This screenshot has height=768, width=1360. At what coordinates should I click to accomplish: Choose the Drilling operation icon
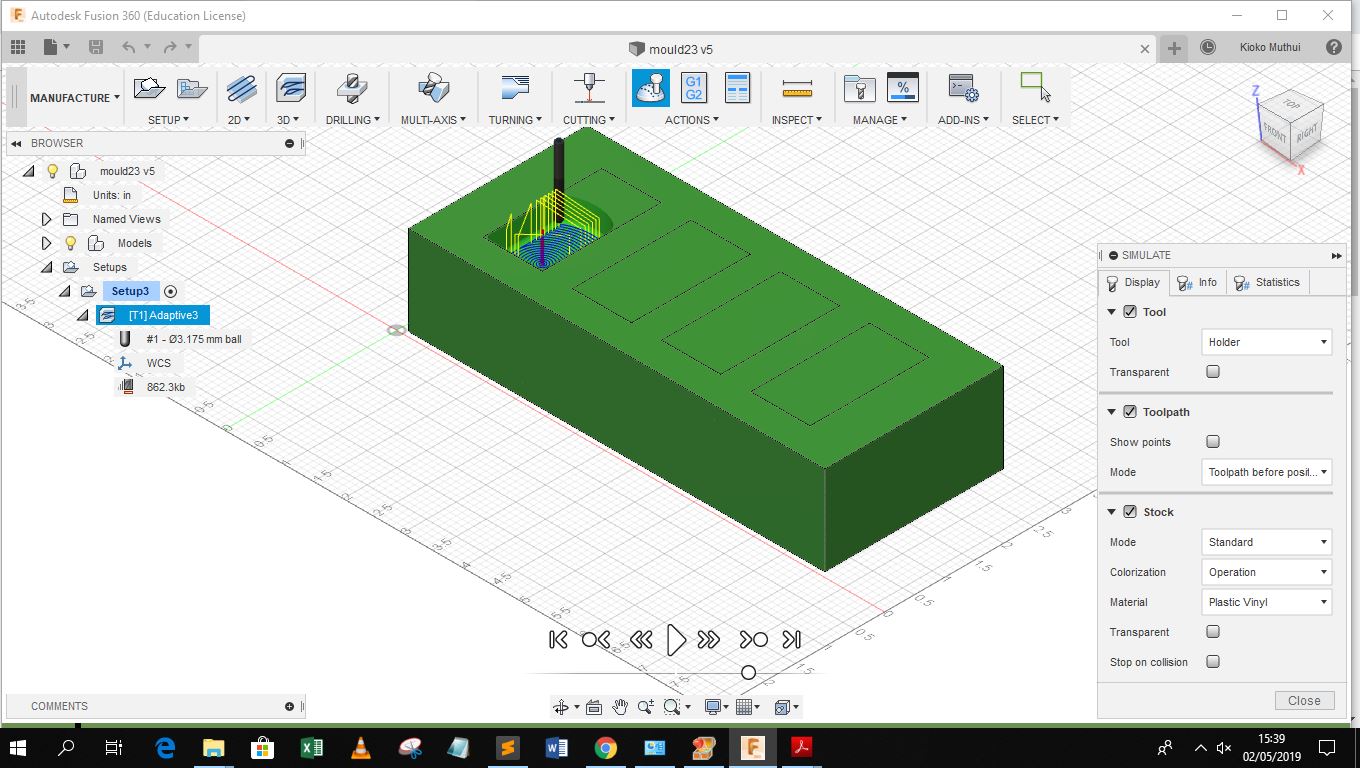[x=352, y=88]
